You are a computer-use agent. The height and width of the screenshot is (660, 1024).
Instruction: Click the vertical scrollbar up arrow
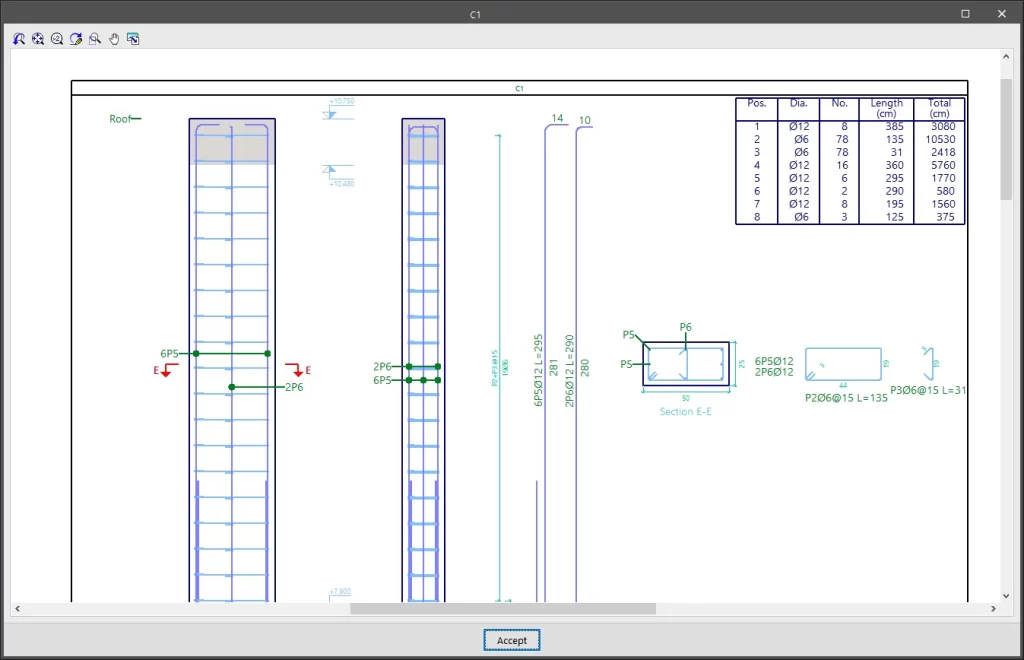pyautogui.click(x=1006, y=57)
